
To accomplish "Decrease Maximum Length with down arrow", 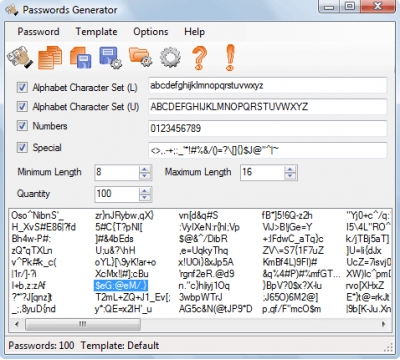I will pos(290,176).
